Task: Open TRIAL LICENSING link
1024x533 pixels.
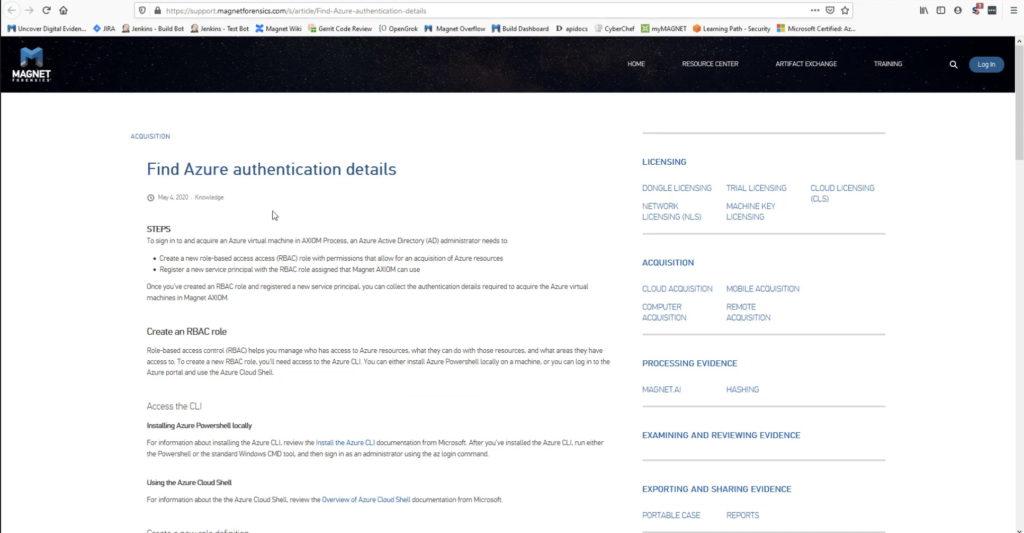Action: coord(756,188)
